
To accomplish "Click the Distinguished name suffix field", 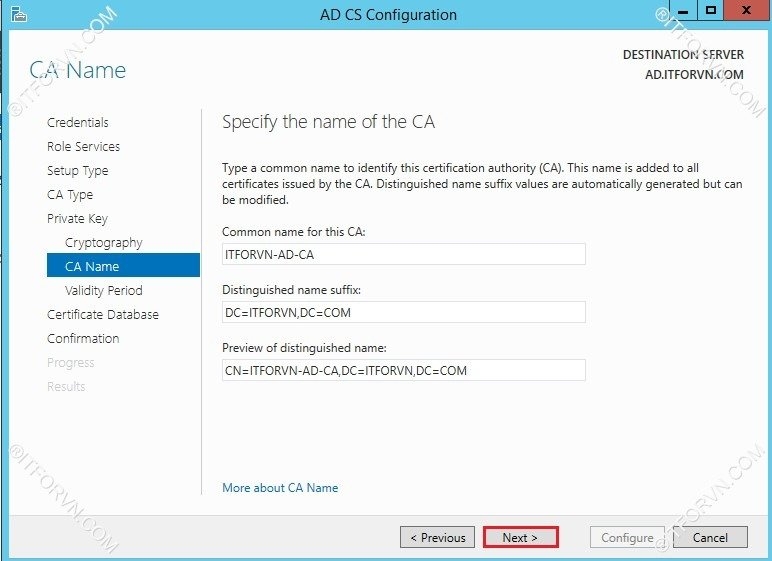I will click(x=403, y=313).
